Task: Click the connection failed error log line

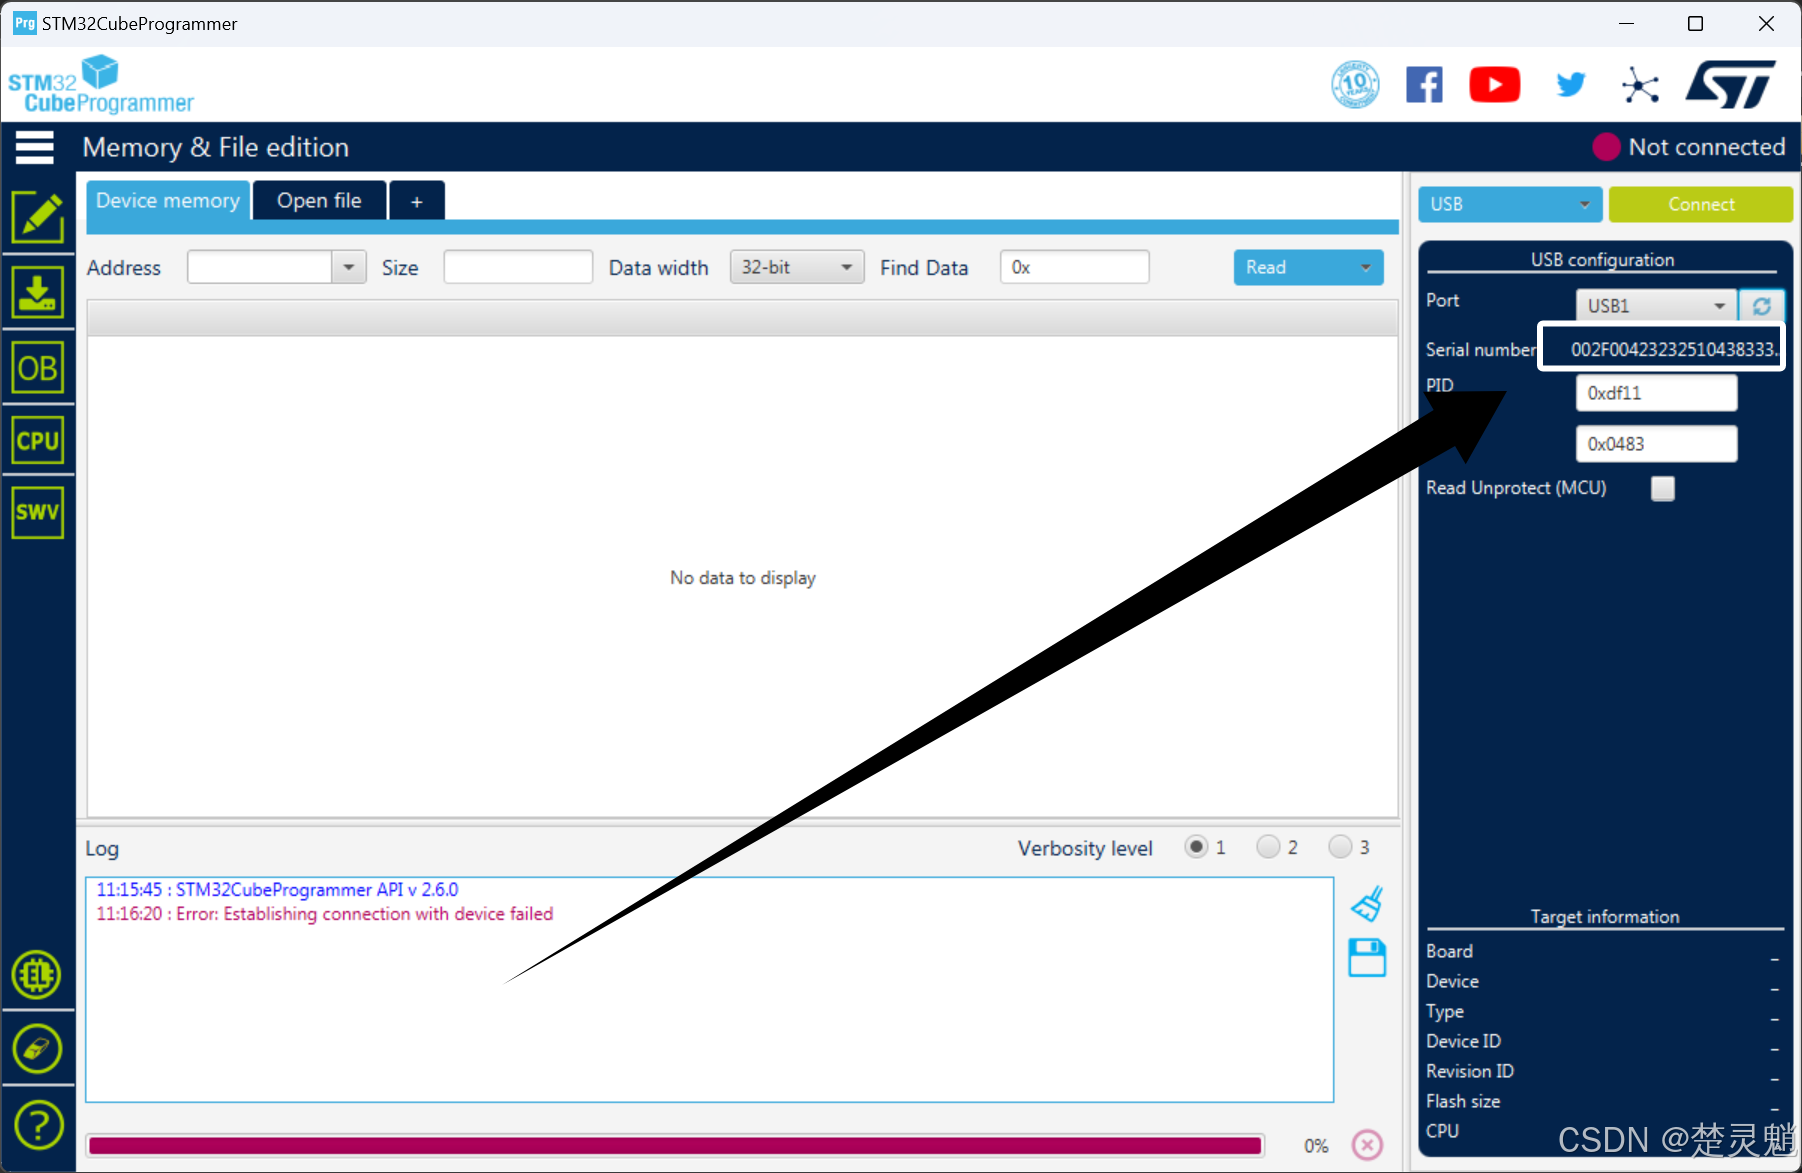Action: tap(324, 914)
